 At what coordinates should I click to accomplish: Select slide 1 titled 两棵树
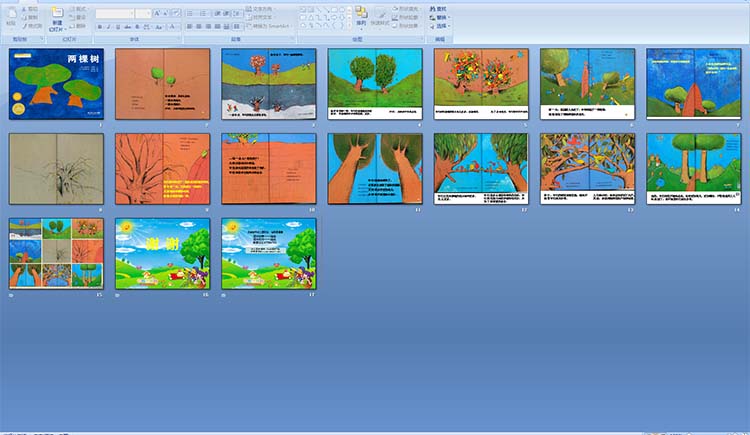click(56, 84)
